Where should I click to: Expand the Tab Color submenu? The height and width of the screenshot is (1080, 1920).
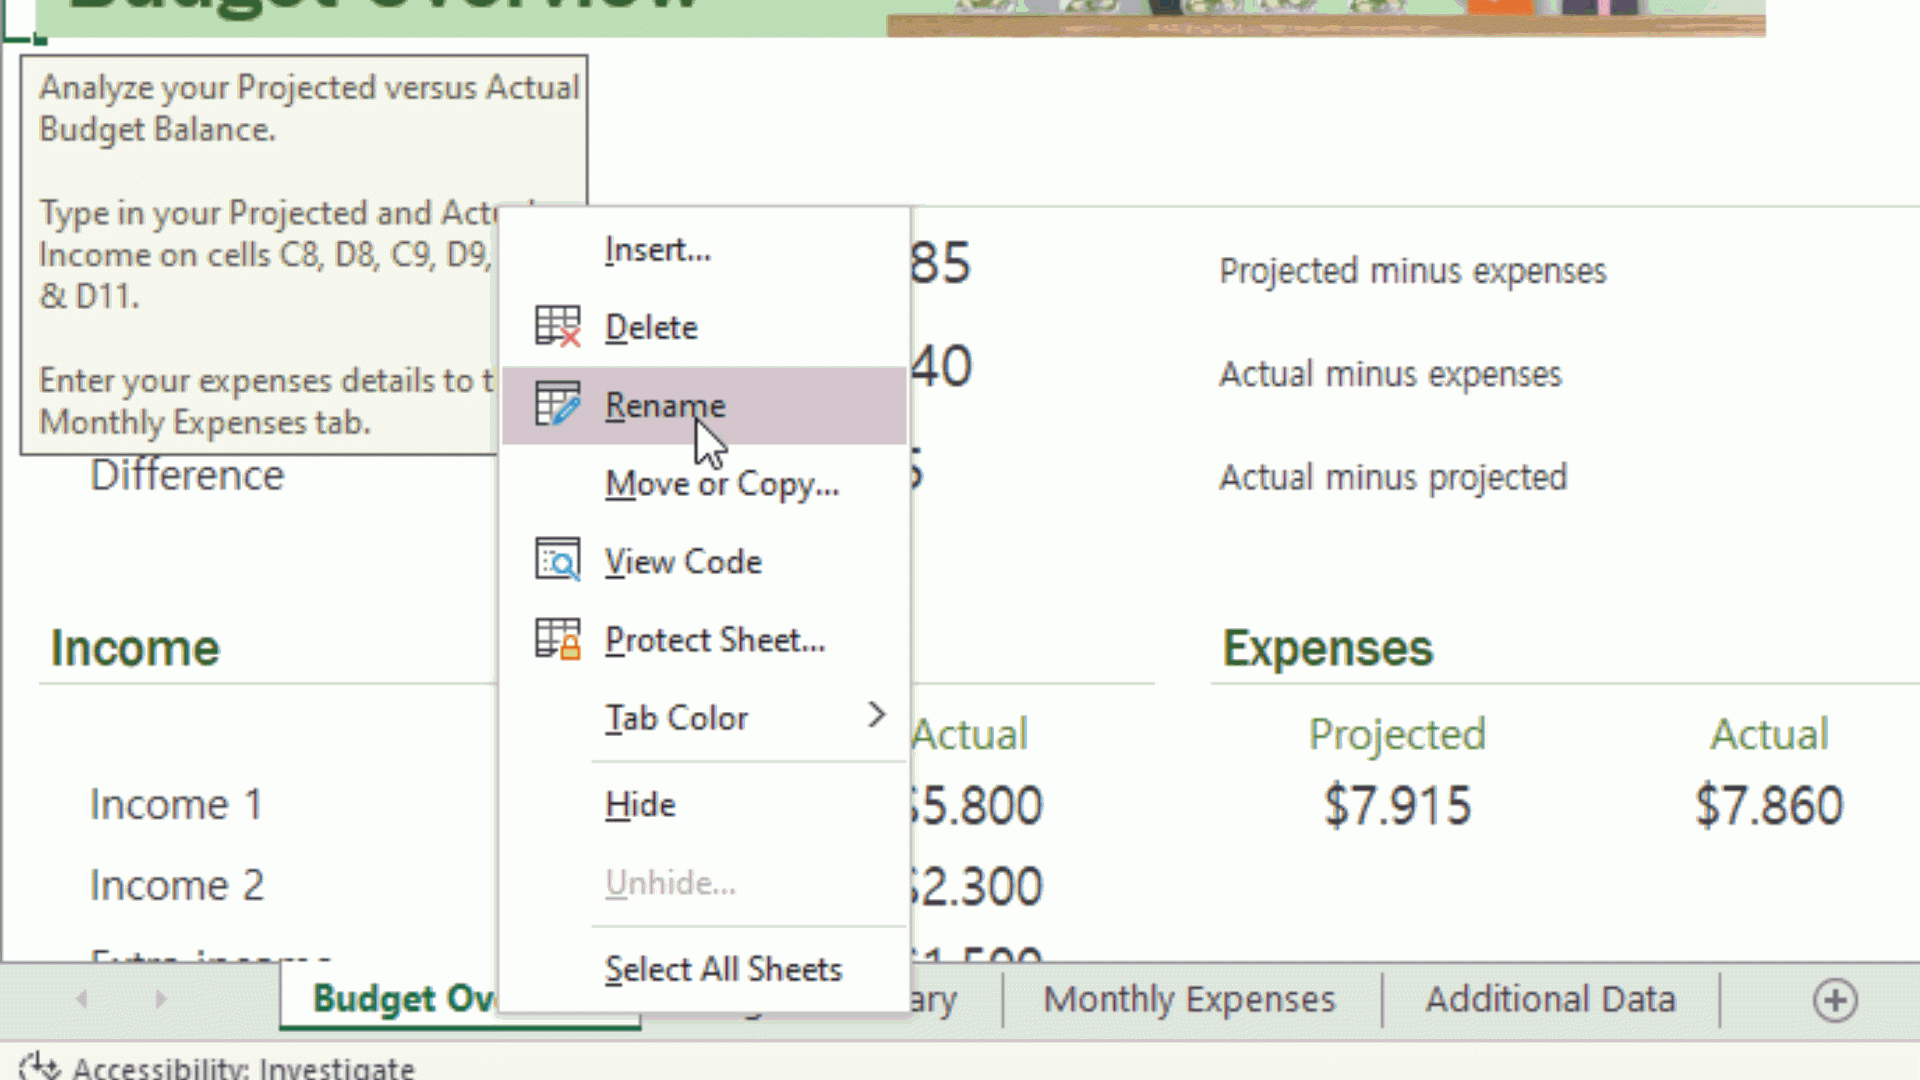[x=877, y=716]
